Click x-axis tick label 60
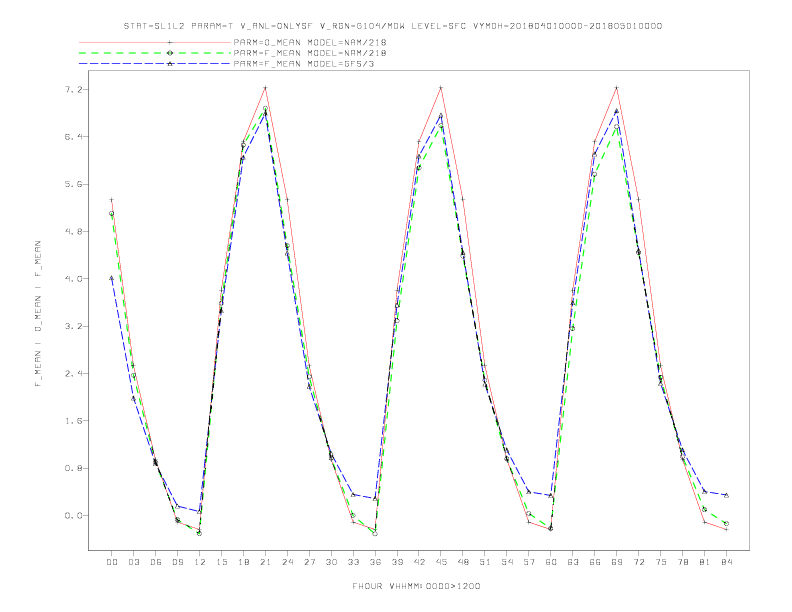792x612 pixels. point(551,562)
